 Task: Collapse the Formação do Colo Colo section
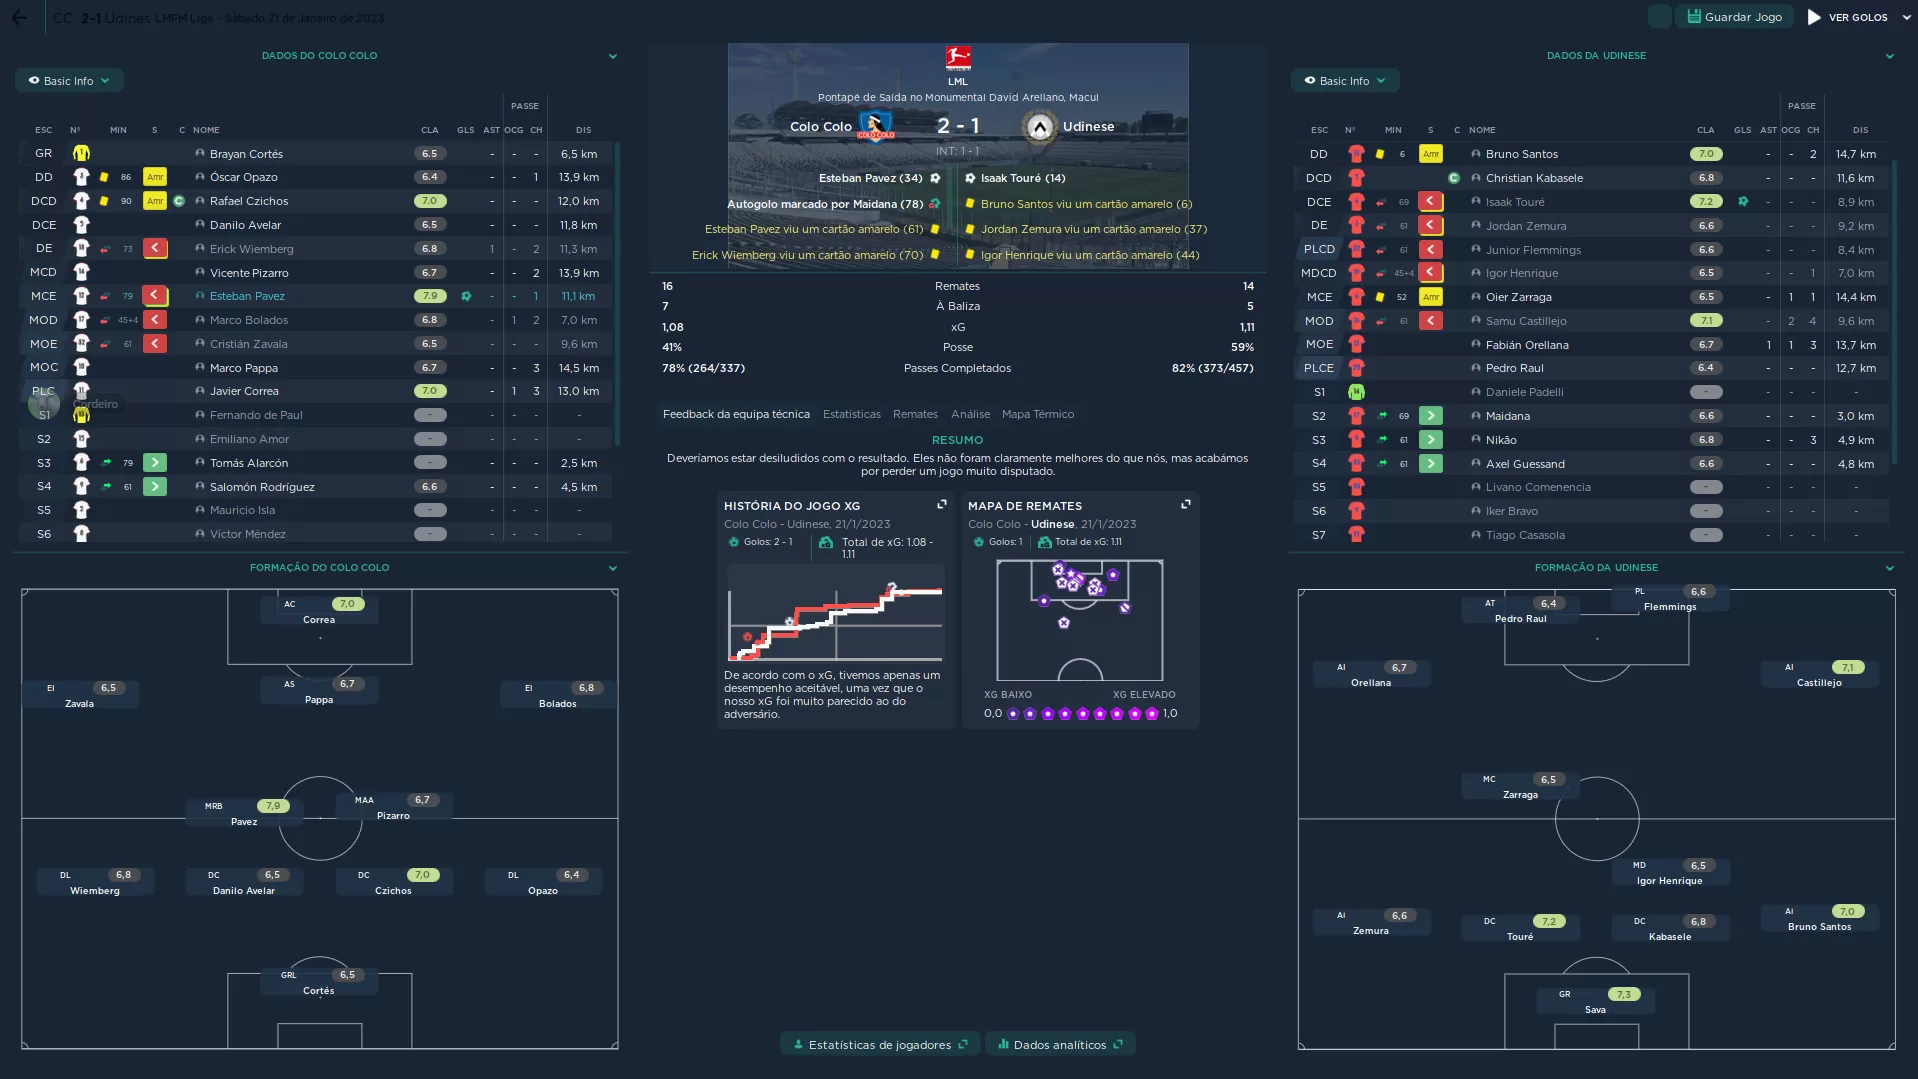[613, 568]
